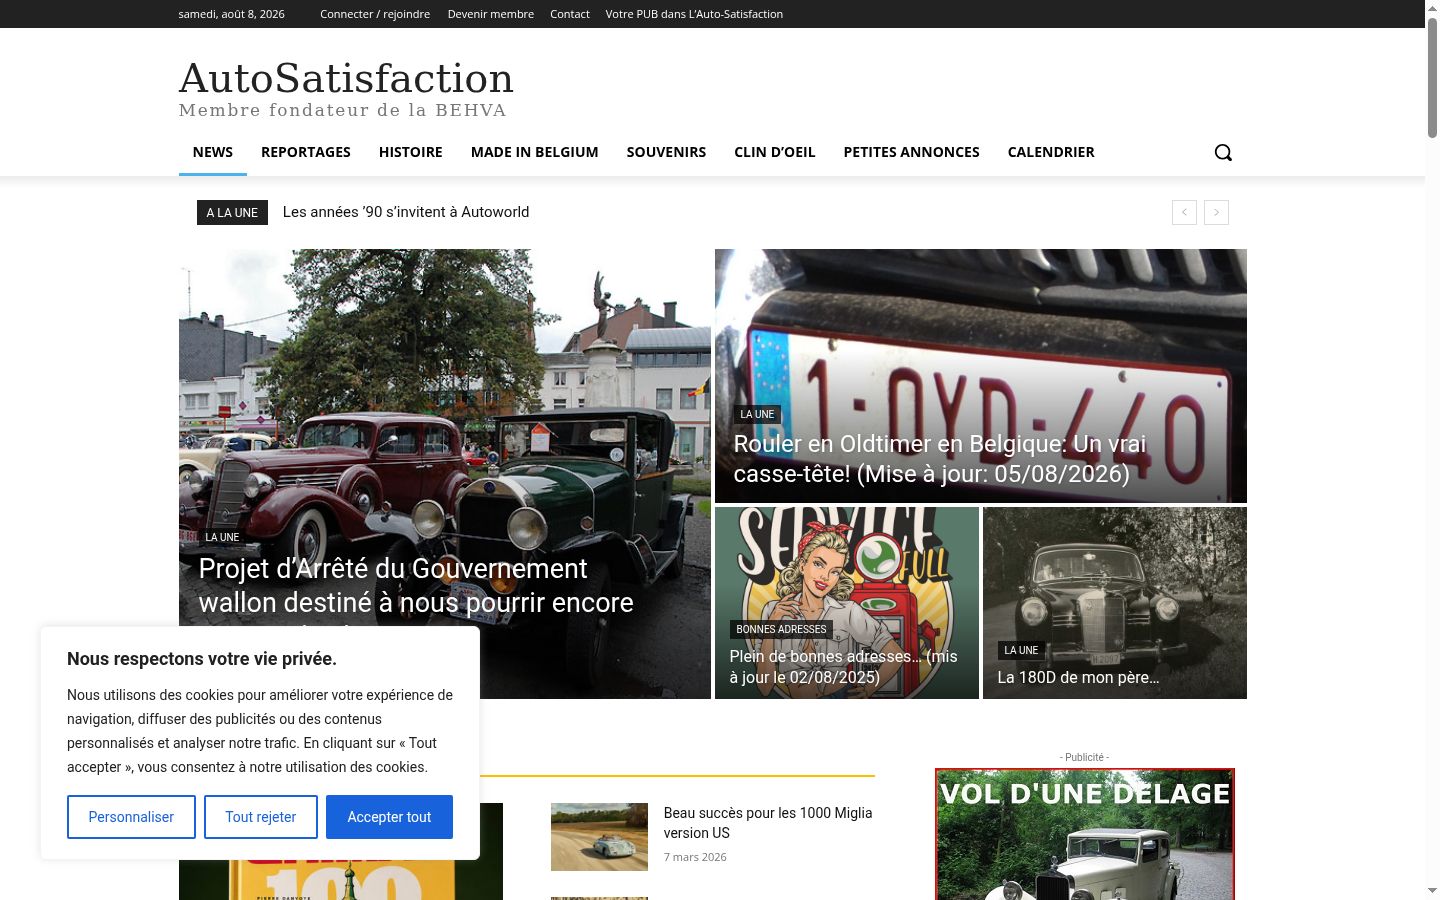Click the A LA UNE ticker label
The height and width of the screenshot is (900, 1440).
(x=232, y=212)
